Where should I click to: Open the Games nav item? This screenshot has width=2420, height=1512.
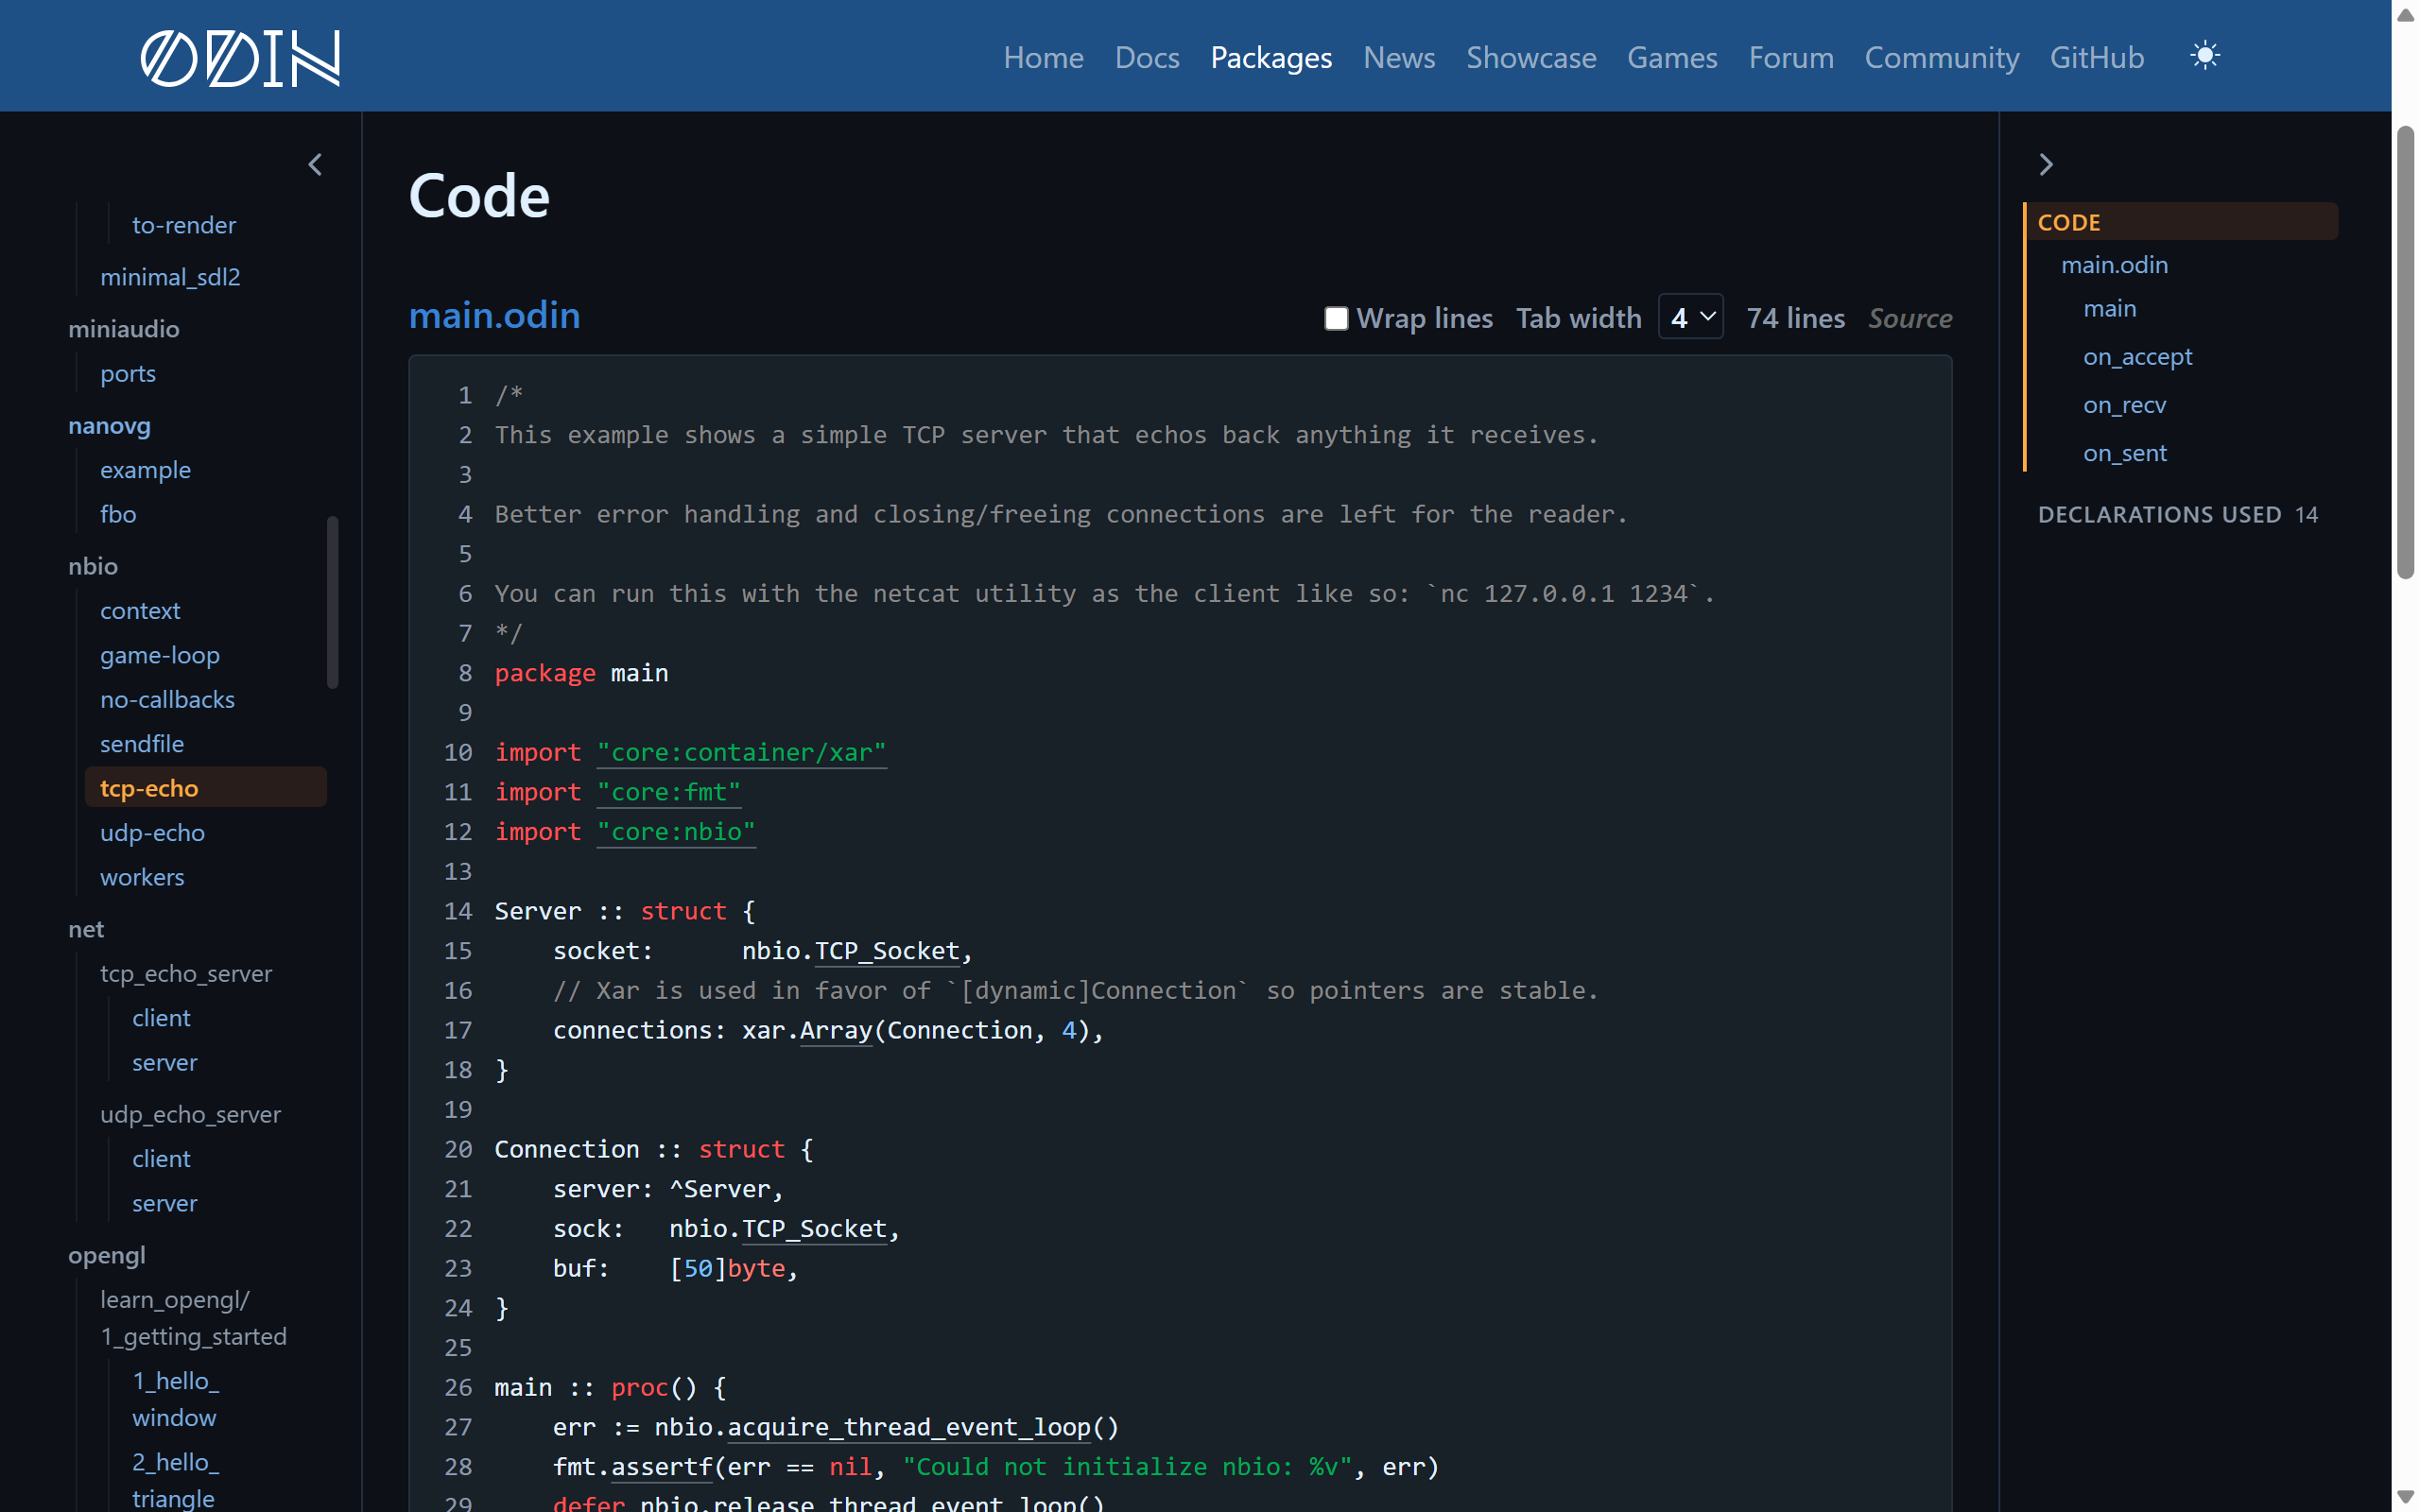[1672, 58]
